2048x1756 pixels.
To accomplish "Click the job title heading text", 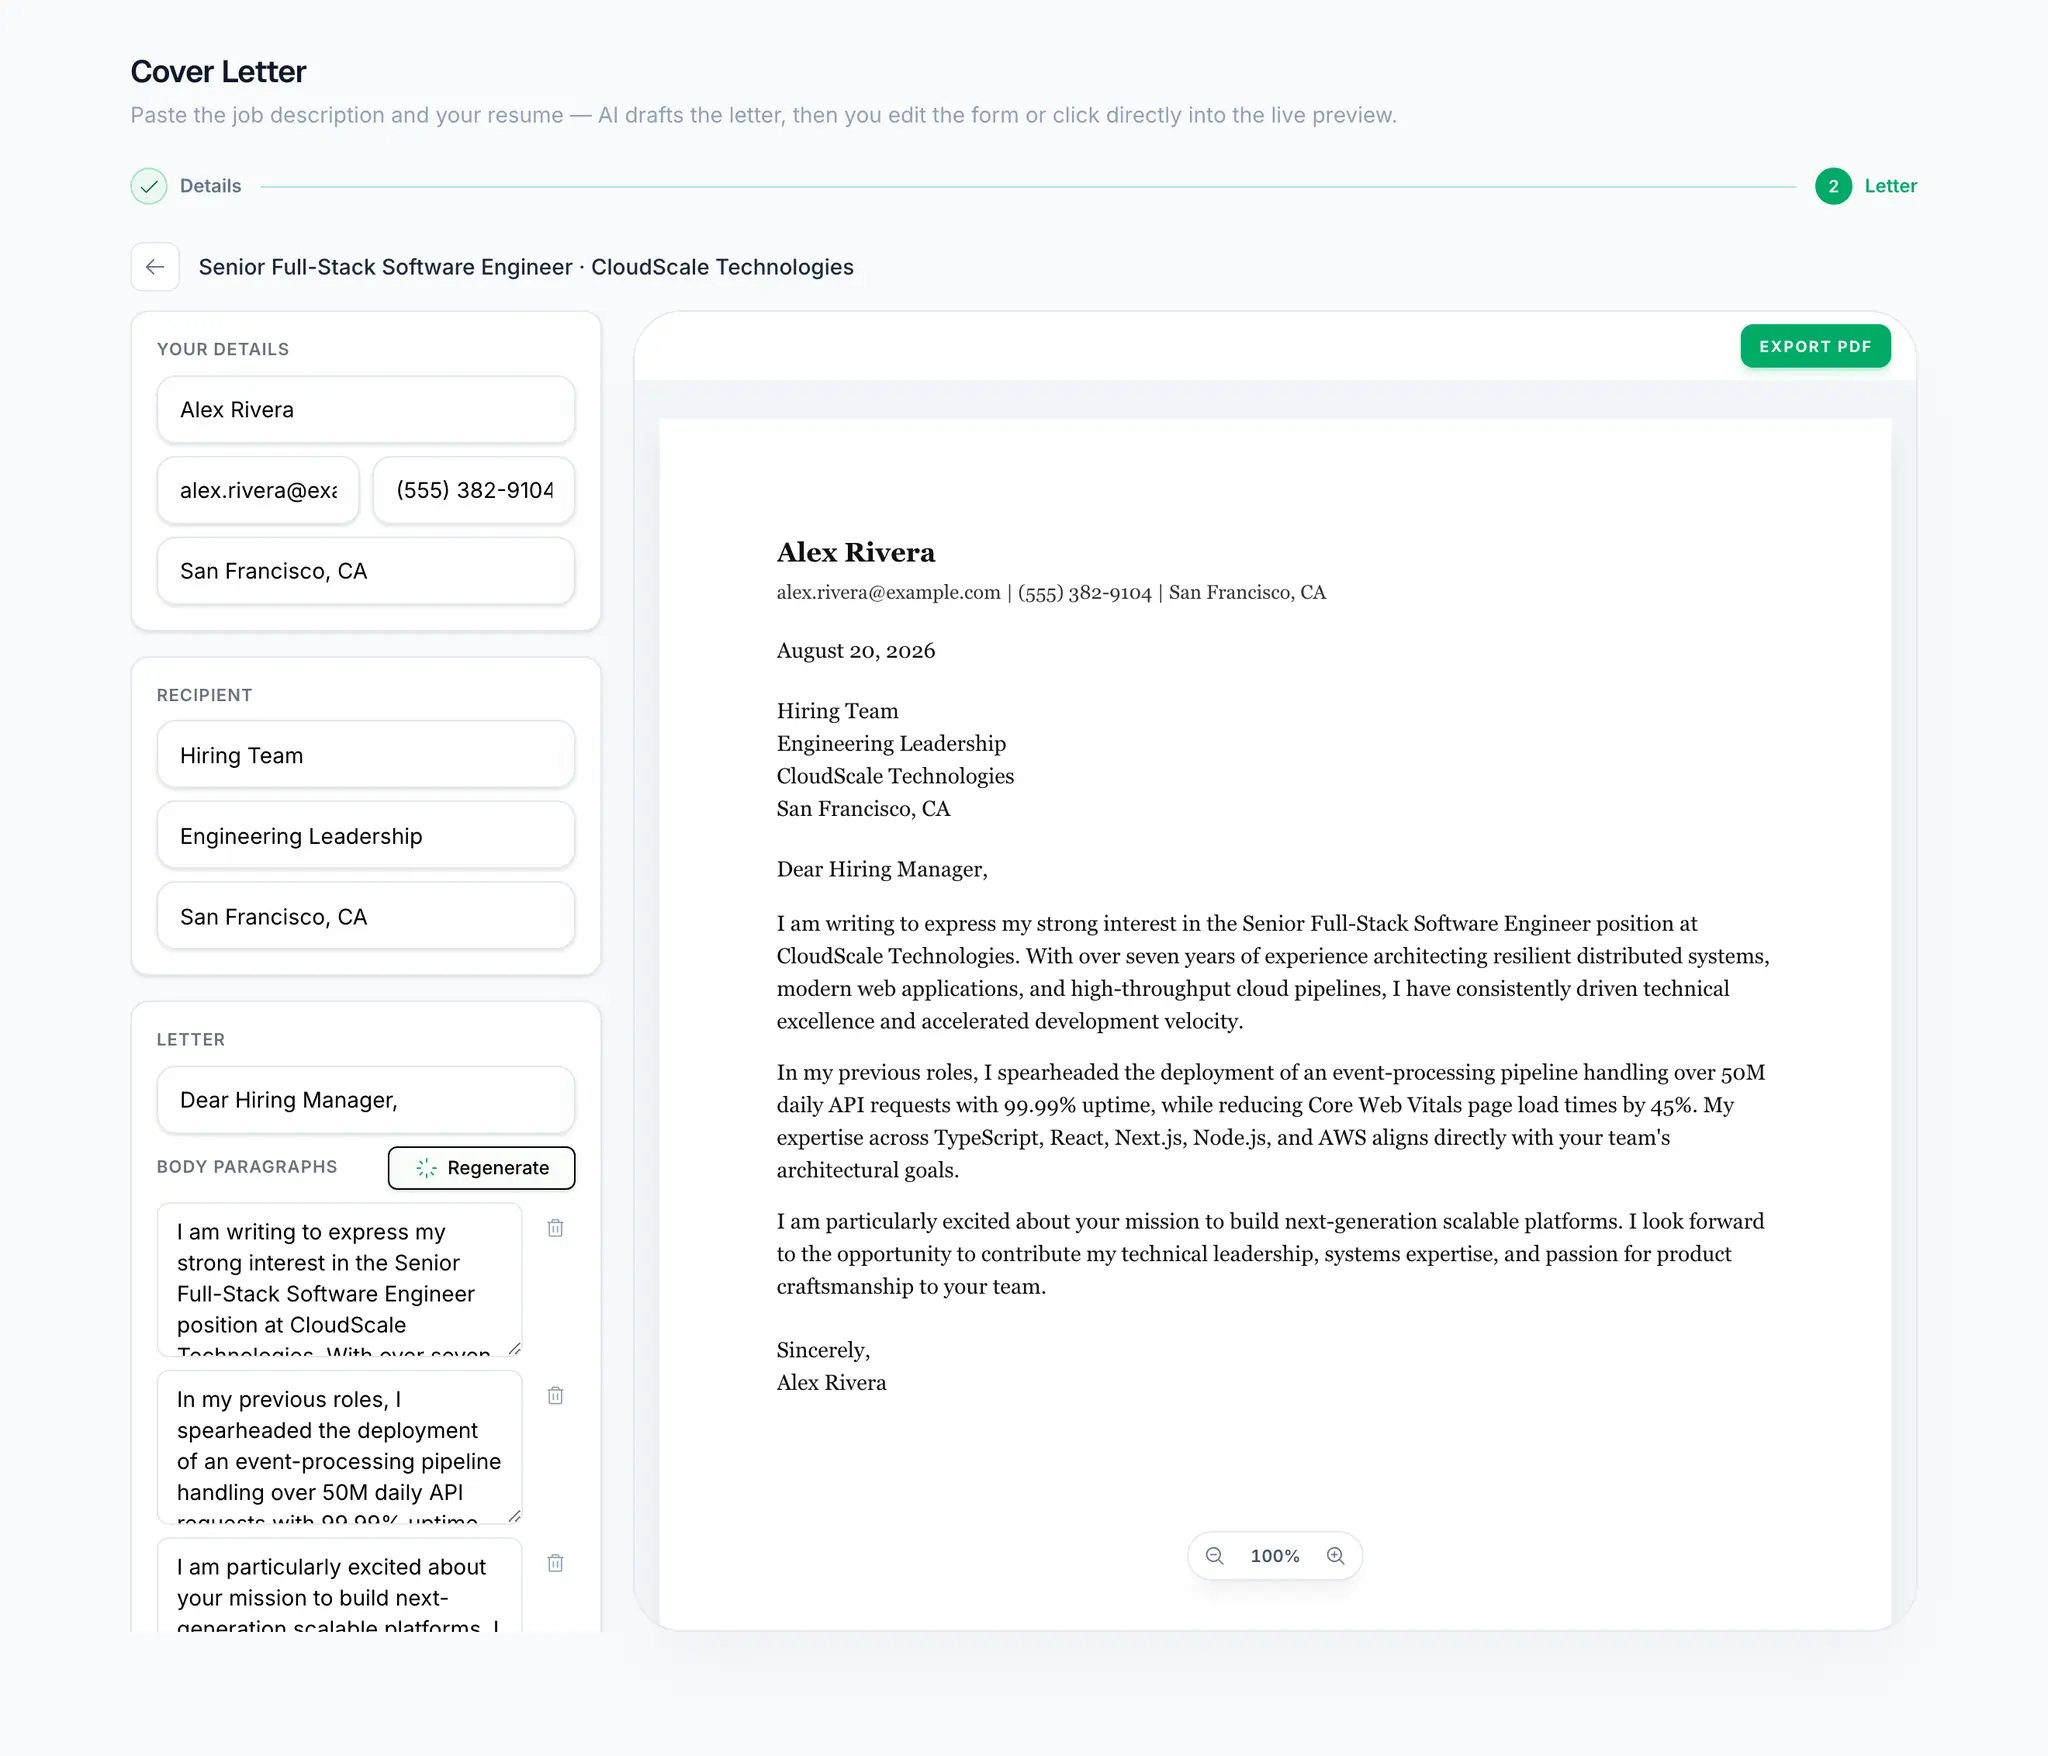I will tap(526, 267).
